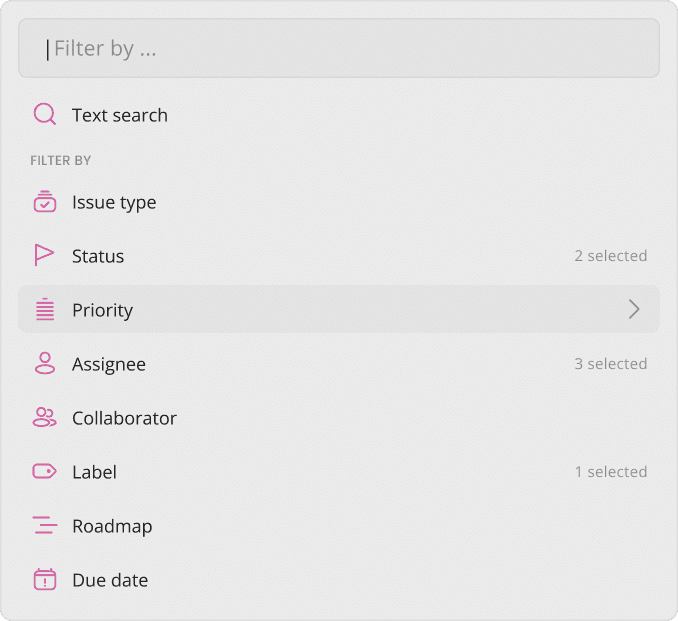Click the Assignee person icon
Viewport: 678px width, 621px height.
click(x=45, y=363)
